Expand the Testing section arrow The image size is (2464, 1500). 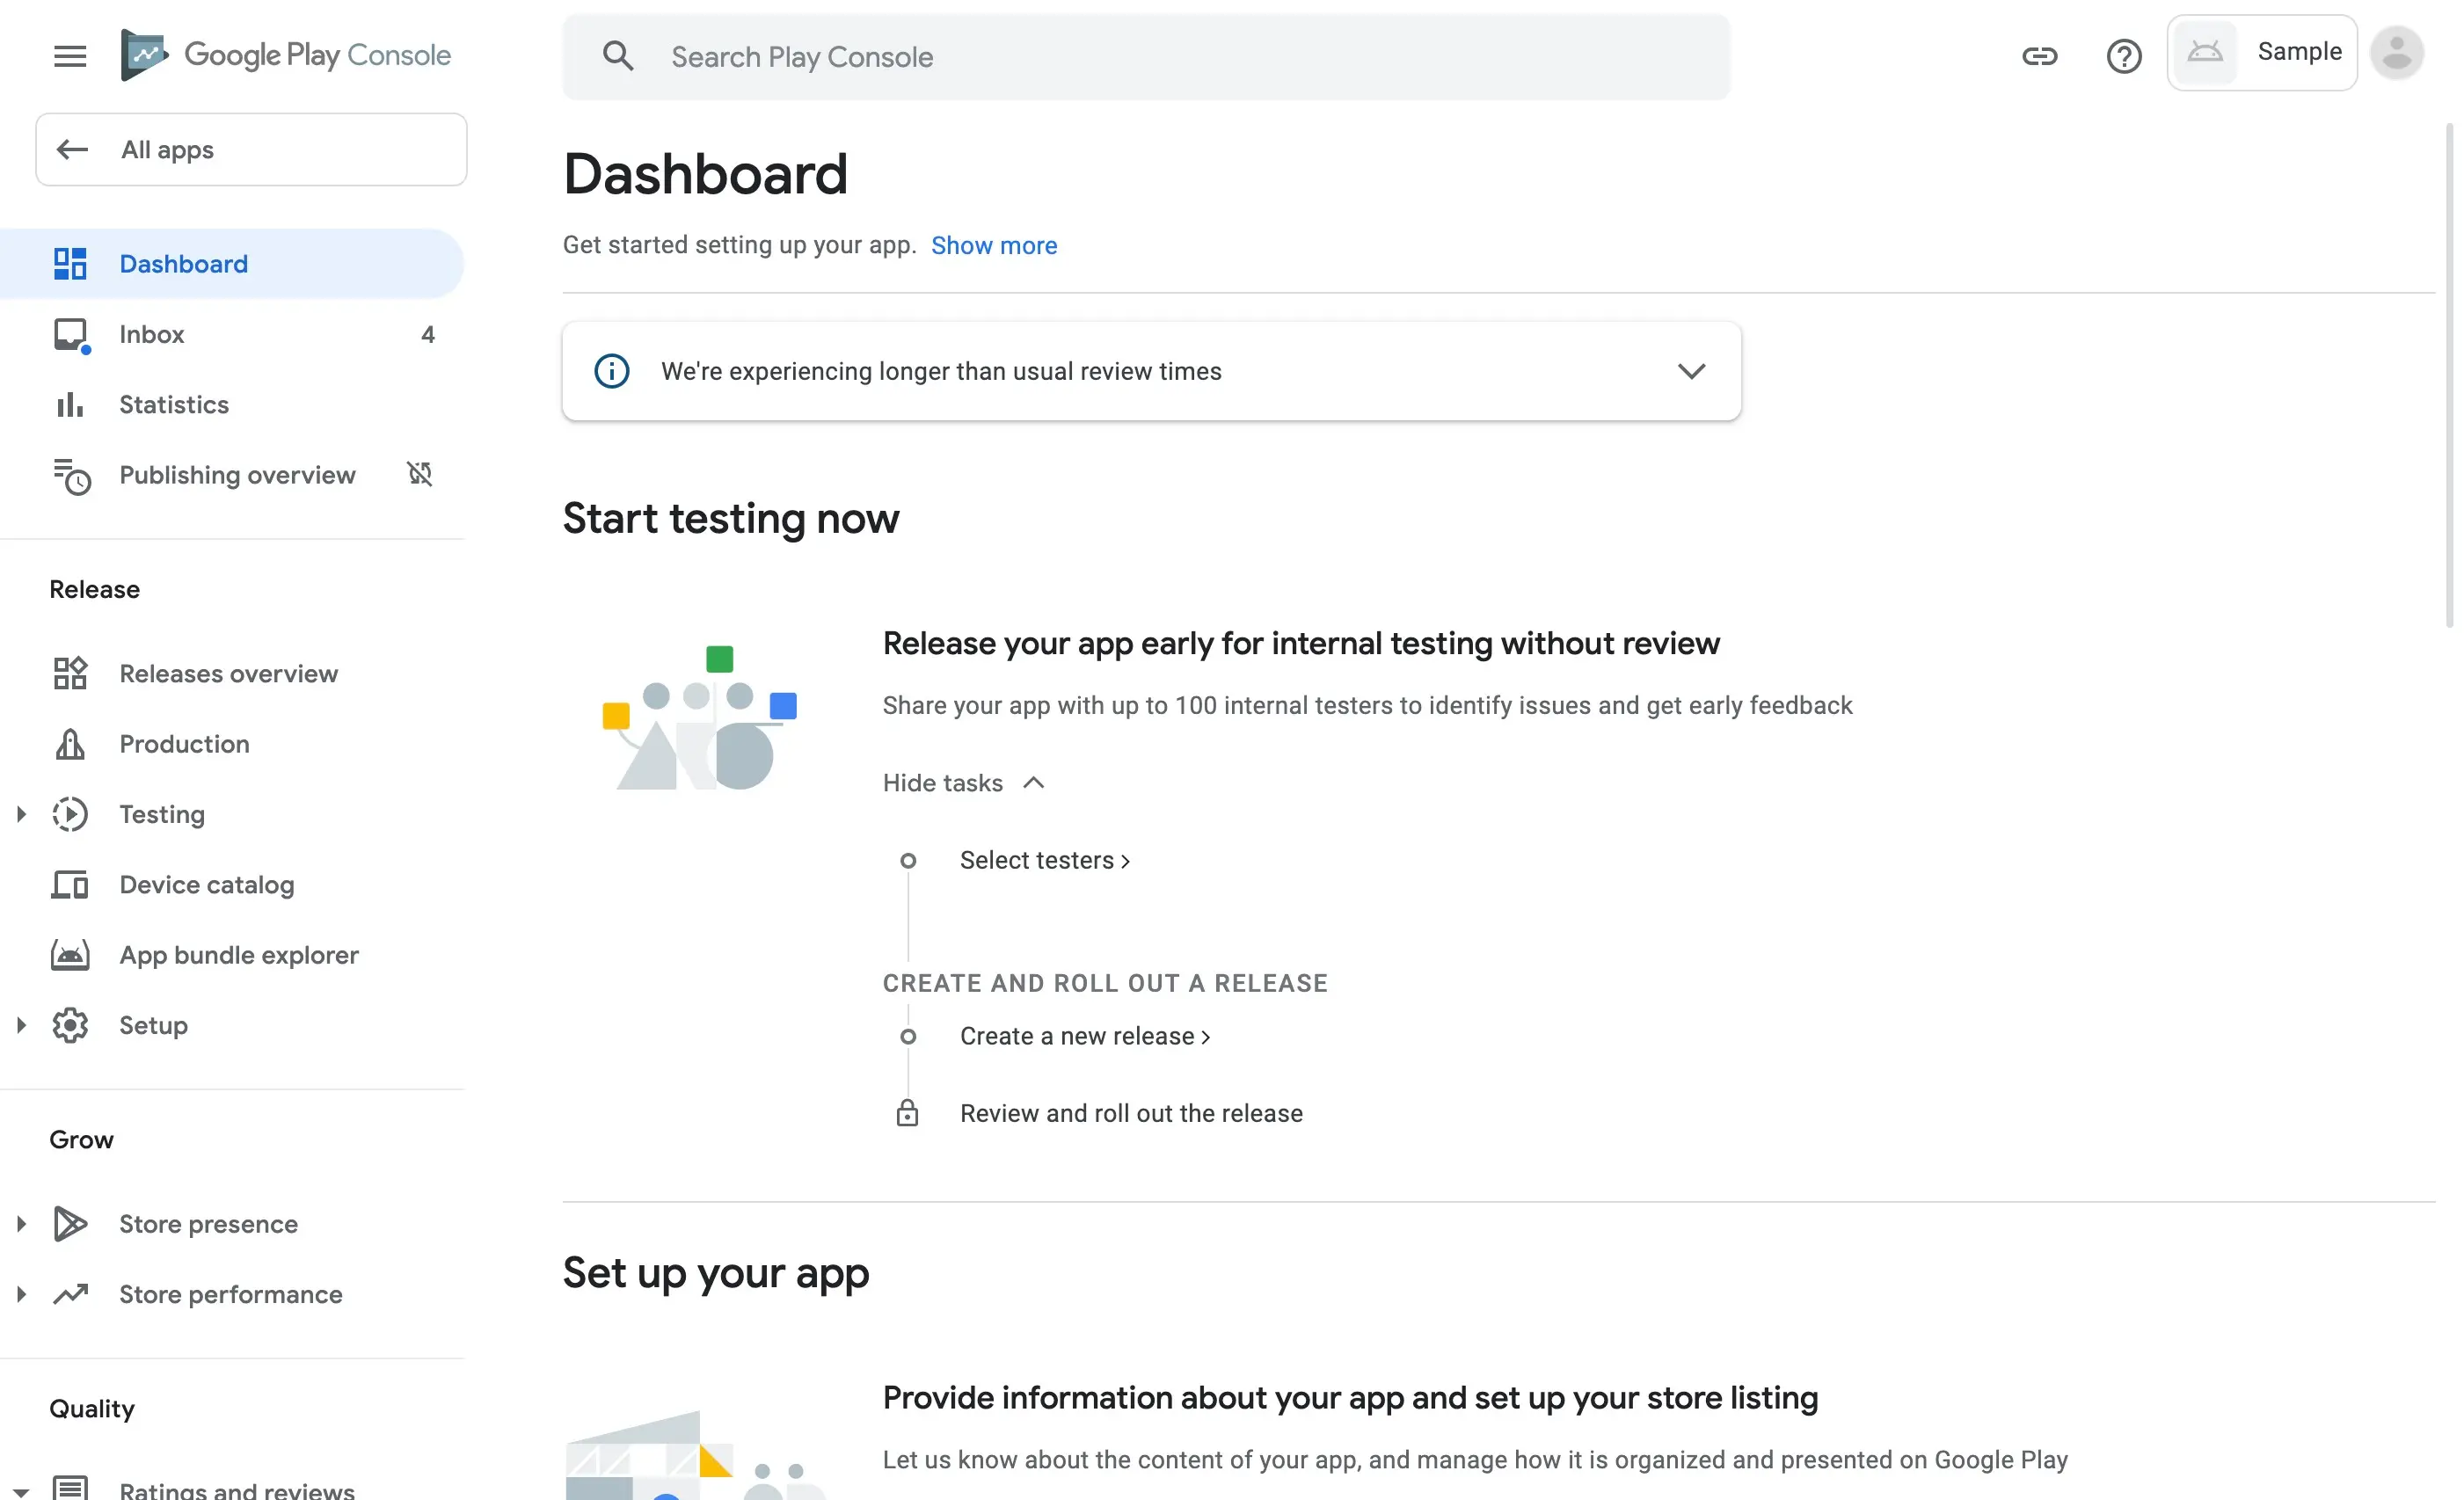click(x=21, y=814)
